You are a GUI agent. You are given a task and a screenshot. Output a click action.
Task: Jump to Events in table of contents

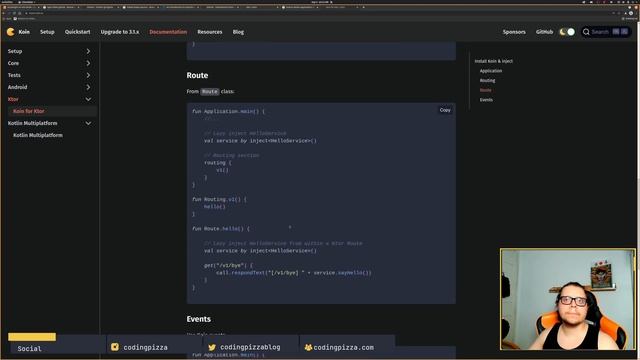click(486, 100)
